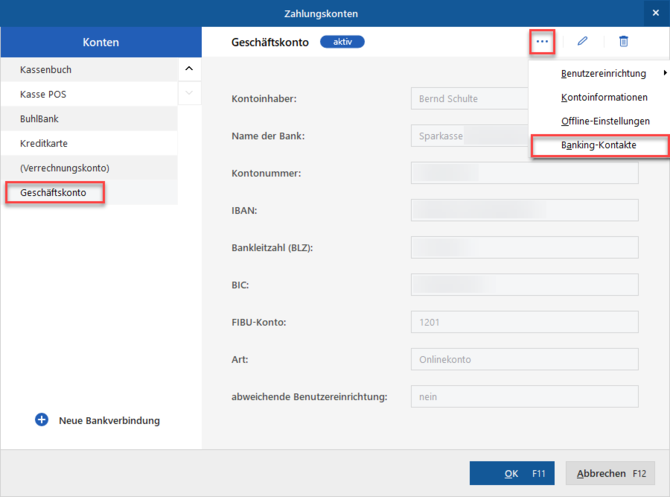The width and height of the screenshot is (670, 497).
Task: Choose Offline-Einstellungen from menu
Action: click(x=605, y=121)
